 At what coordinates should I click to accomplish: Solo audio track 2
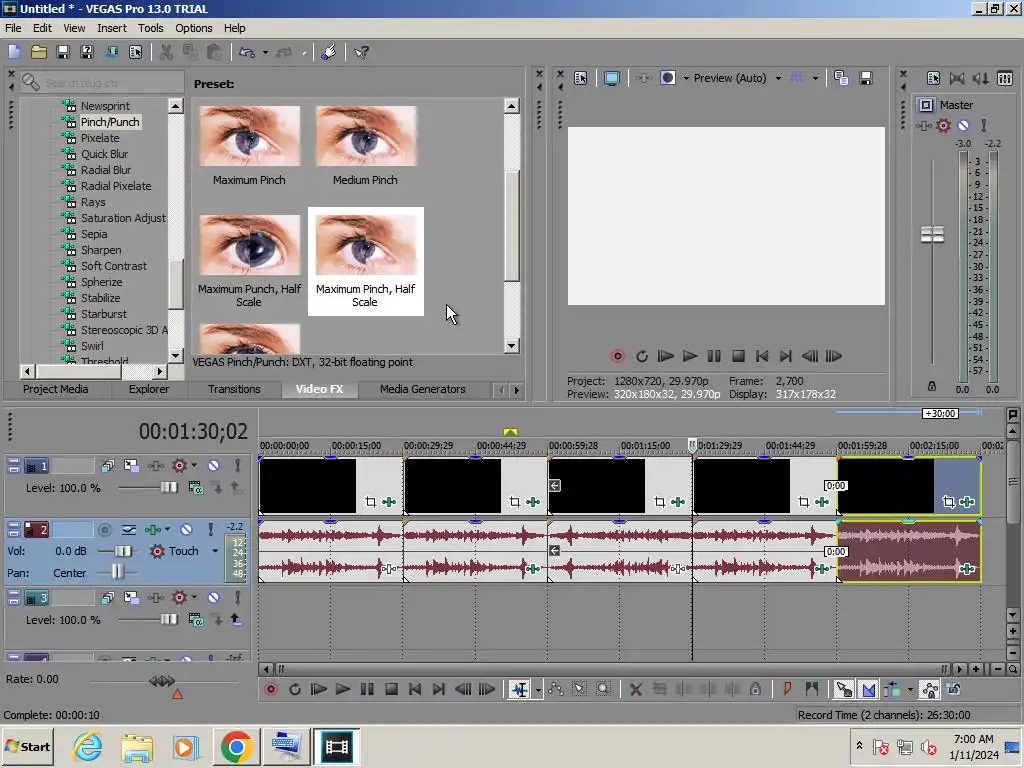[x=210, y=530]
